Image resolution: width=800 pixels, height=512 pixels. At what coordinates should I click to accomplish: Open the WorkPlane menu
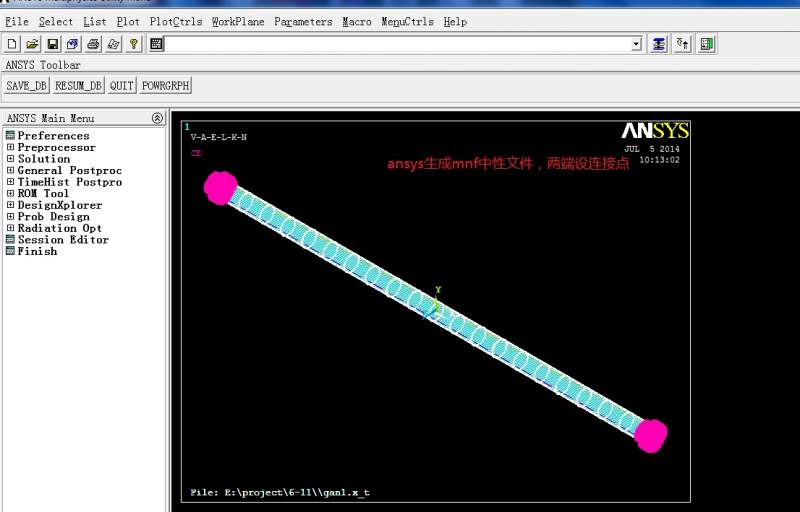click(238, 22)
